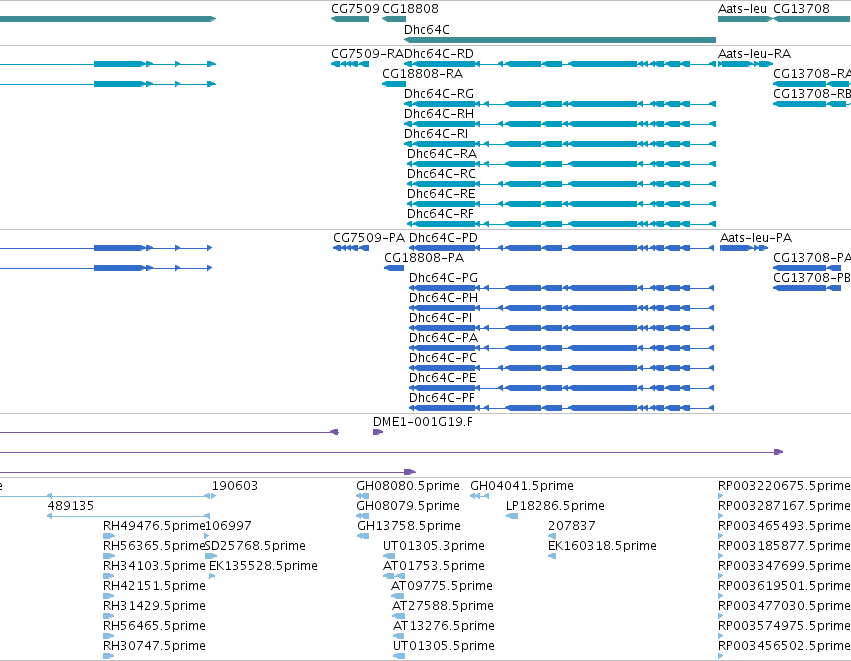Click EST RH56465.5prime
This screenshot has height=661, width=851.
click(154, 626)
